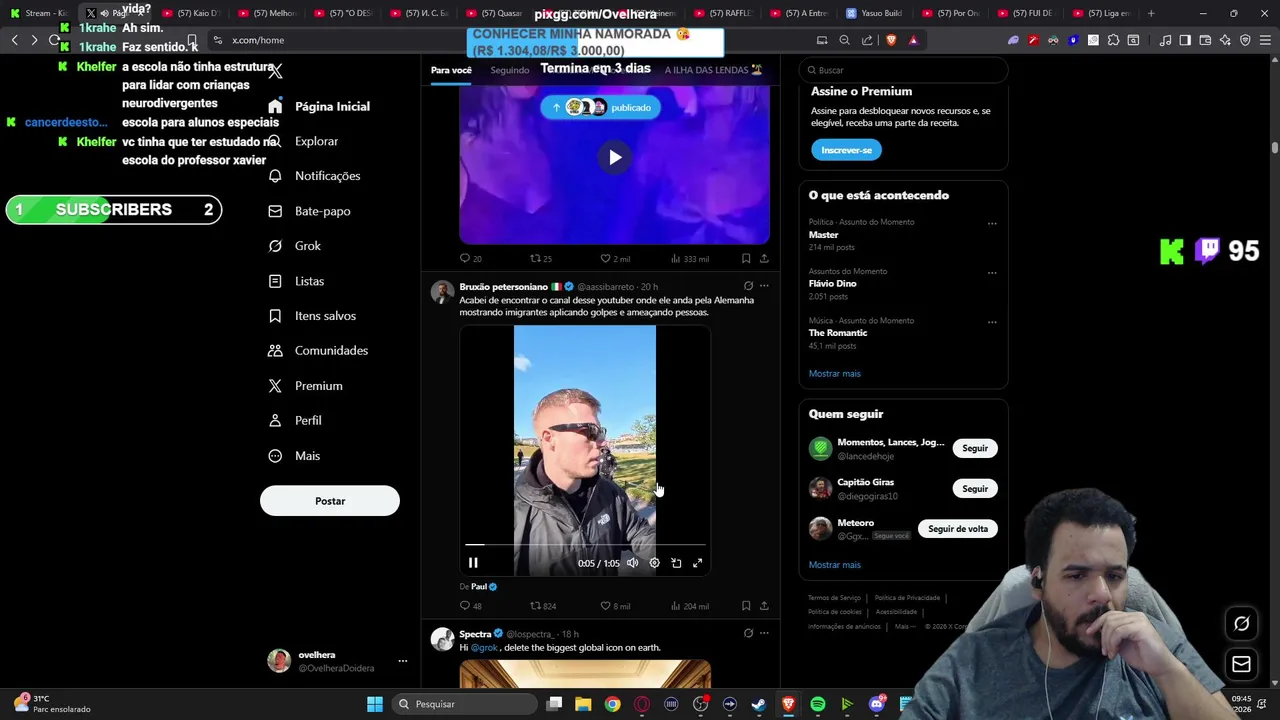
Task: Open Paul's profile link below video
Action: coord(479,587)
